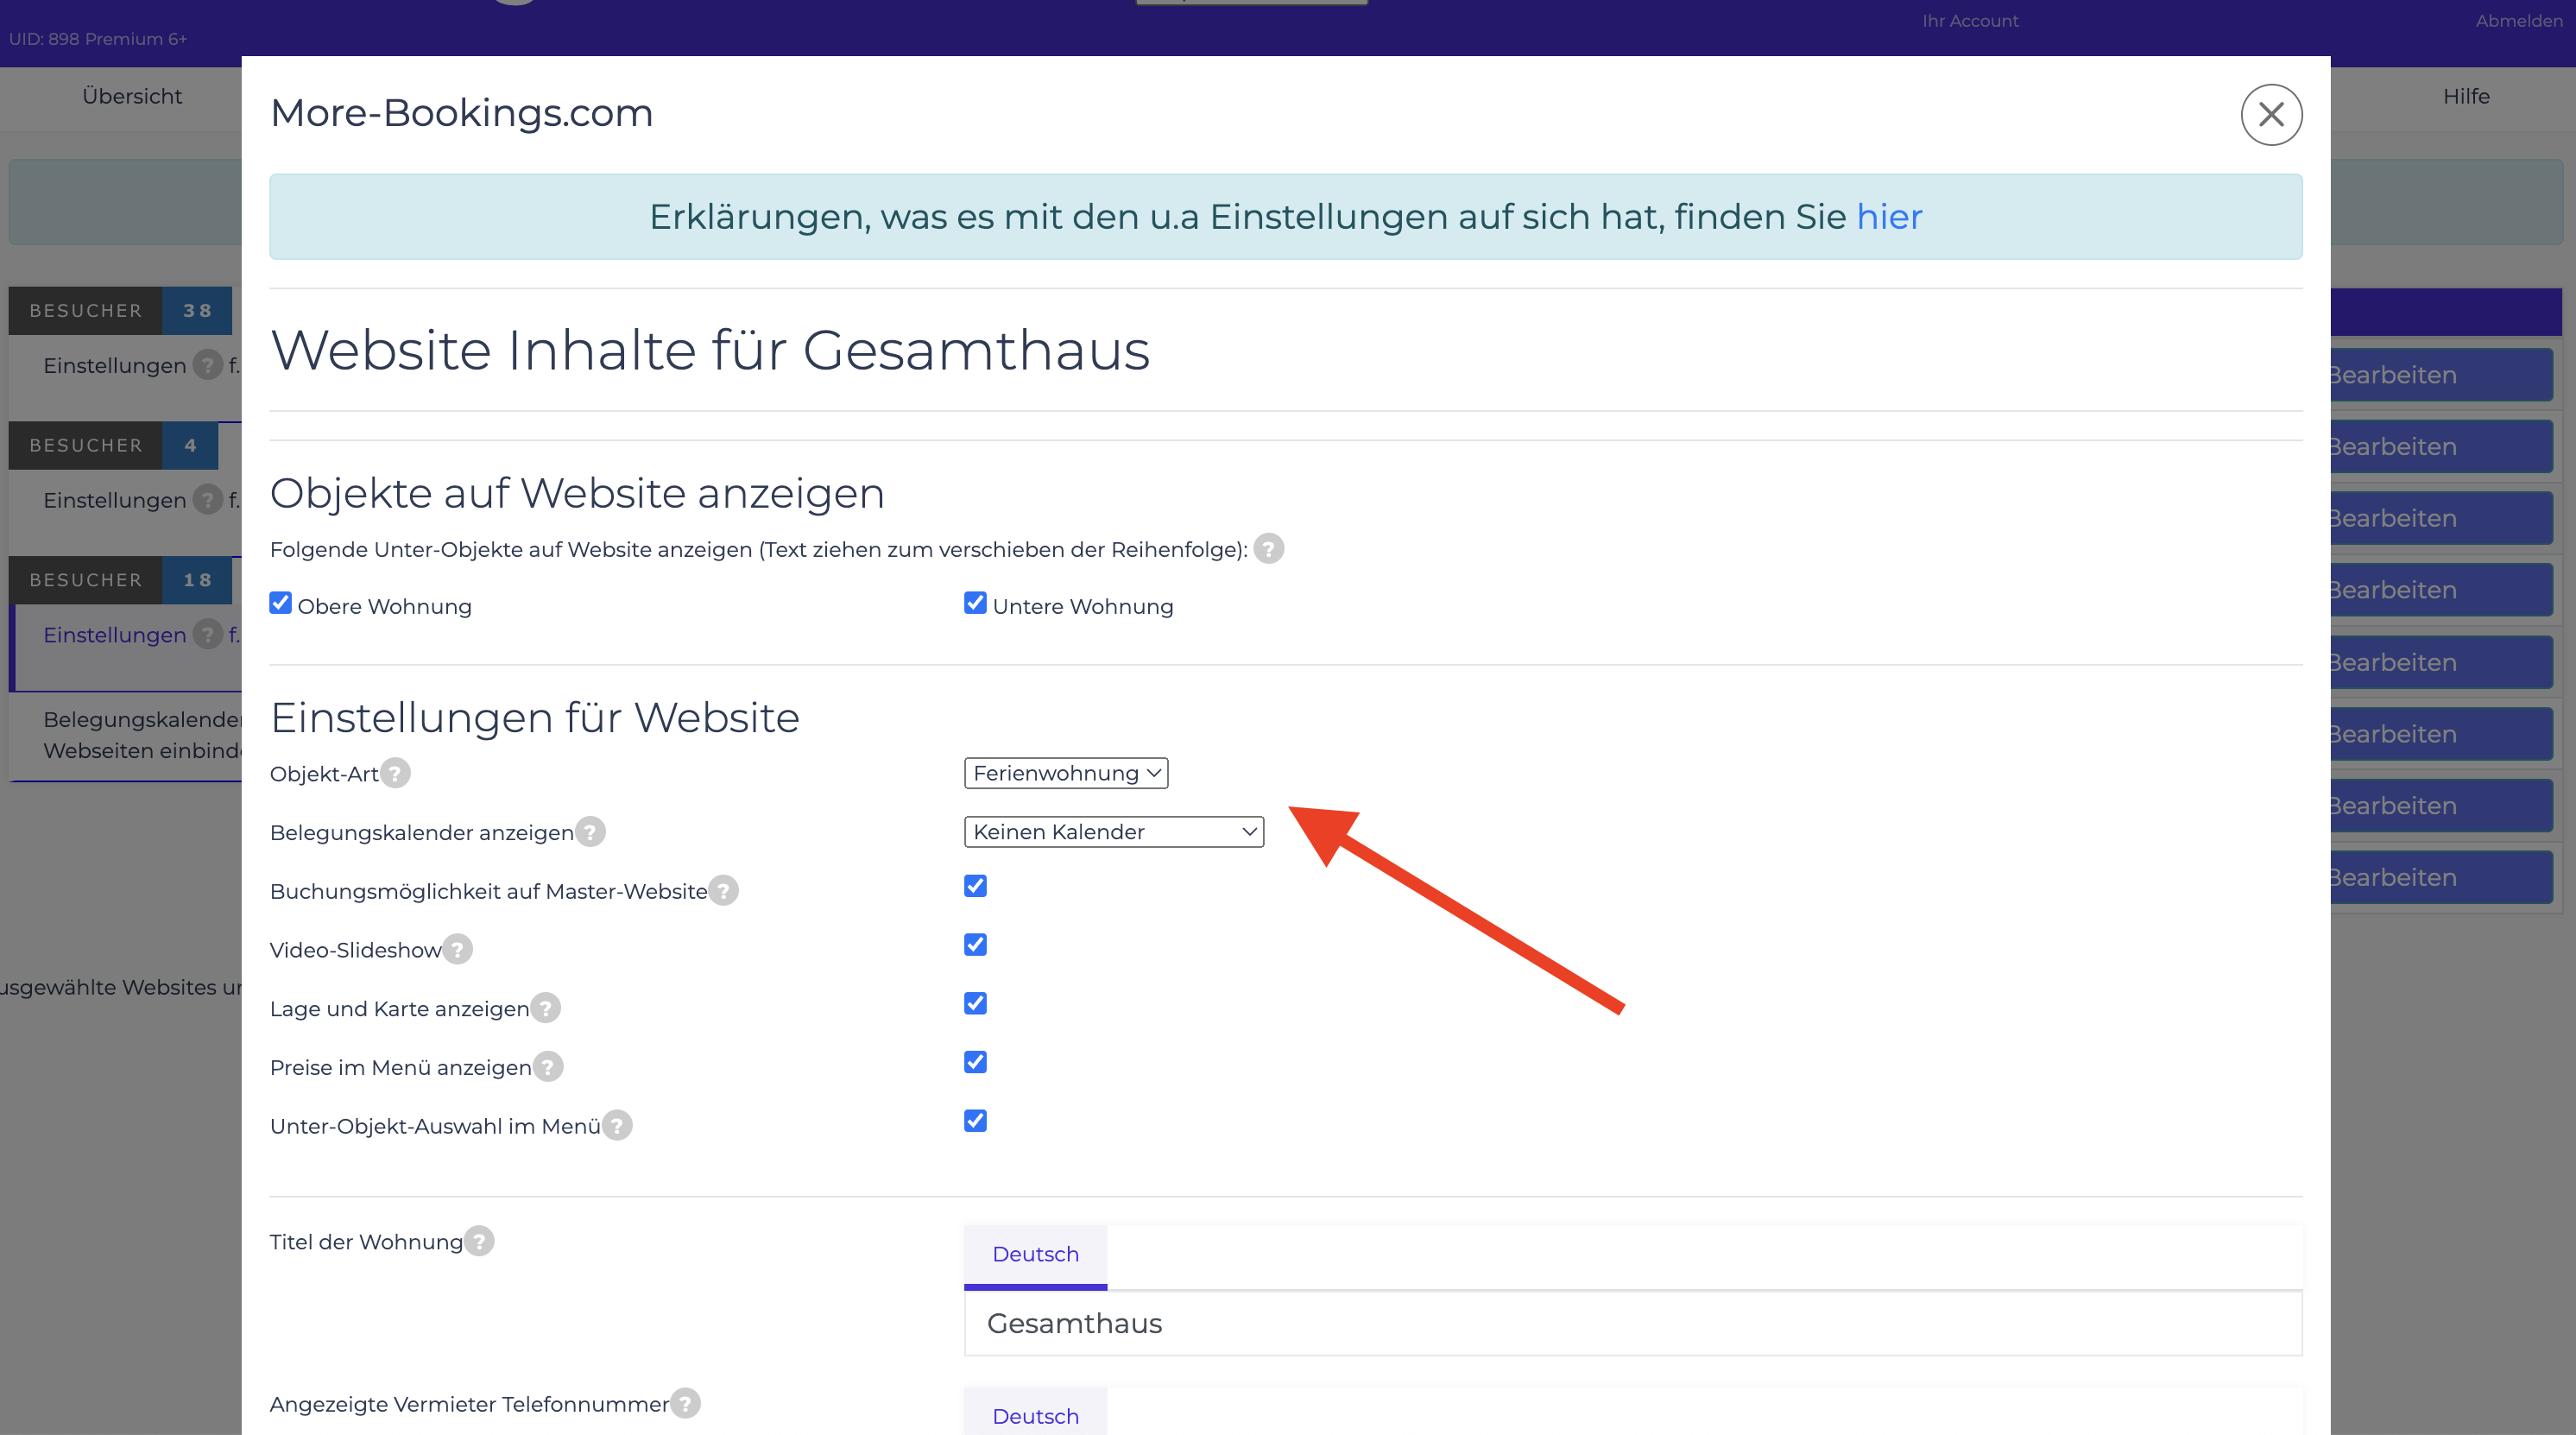Click into the Gesamthaus title field
Screen dimensions: 2576x1435
point(1633,1324)
